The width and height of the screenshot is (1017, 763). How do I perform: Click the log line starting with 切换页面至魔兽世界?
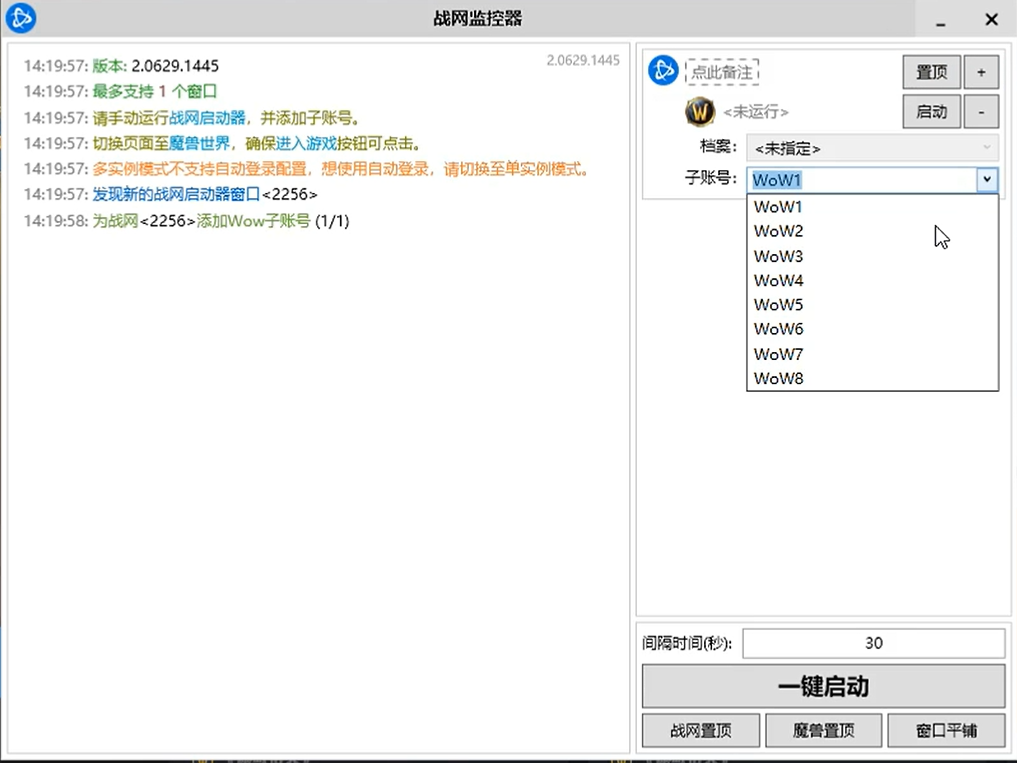click(x=222, y=143)
